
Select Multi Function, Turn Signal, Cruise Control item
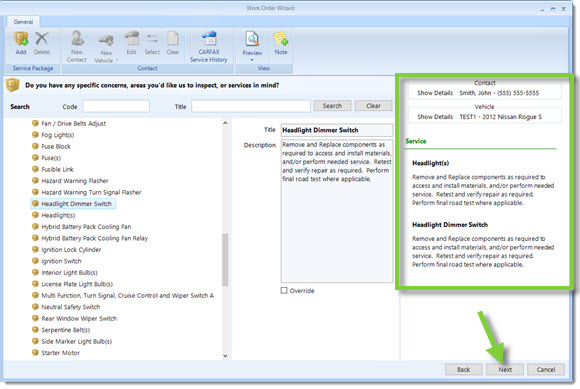tap(128, 295)
